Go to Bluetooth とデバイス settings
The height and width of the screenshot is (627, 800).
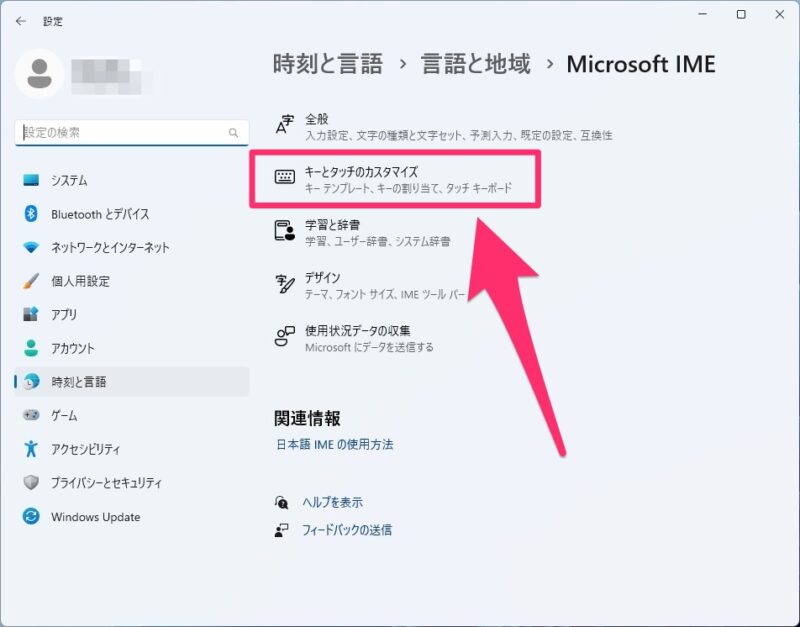pos(132,214)
